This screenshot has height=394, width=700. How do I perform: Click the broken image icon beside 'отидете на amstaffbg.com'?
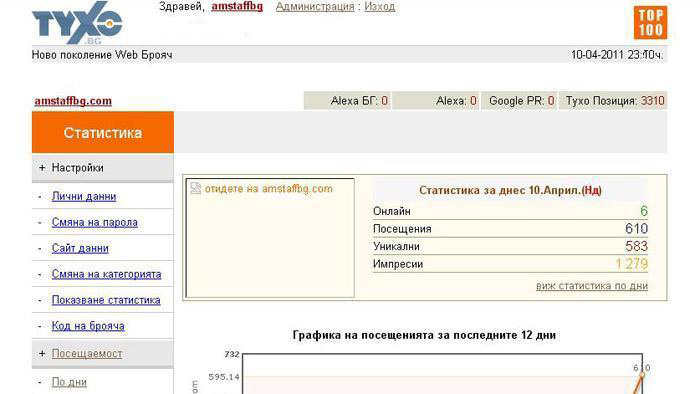196,188
